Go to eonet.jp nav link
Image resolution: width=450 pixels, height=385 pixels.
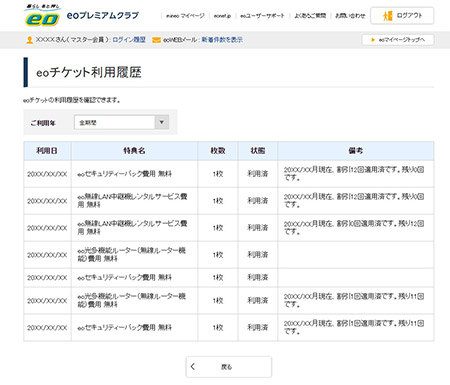tap(222, 16)
